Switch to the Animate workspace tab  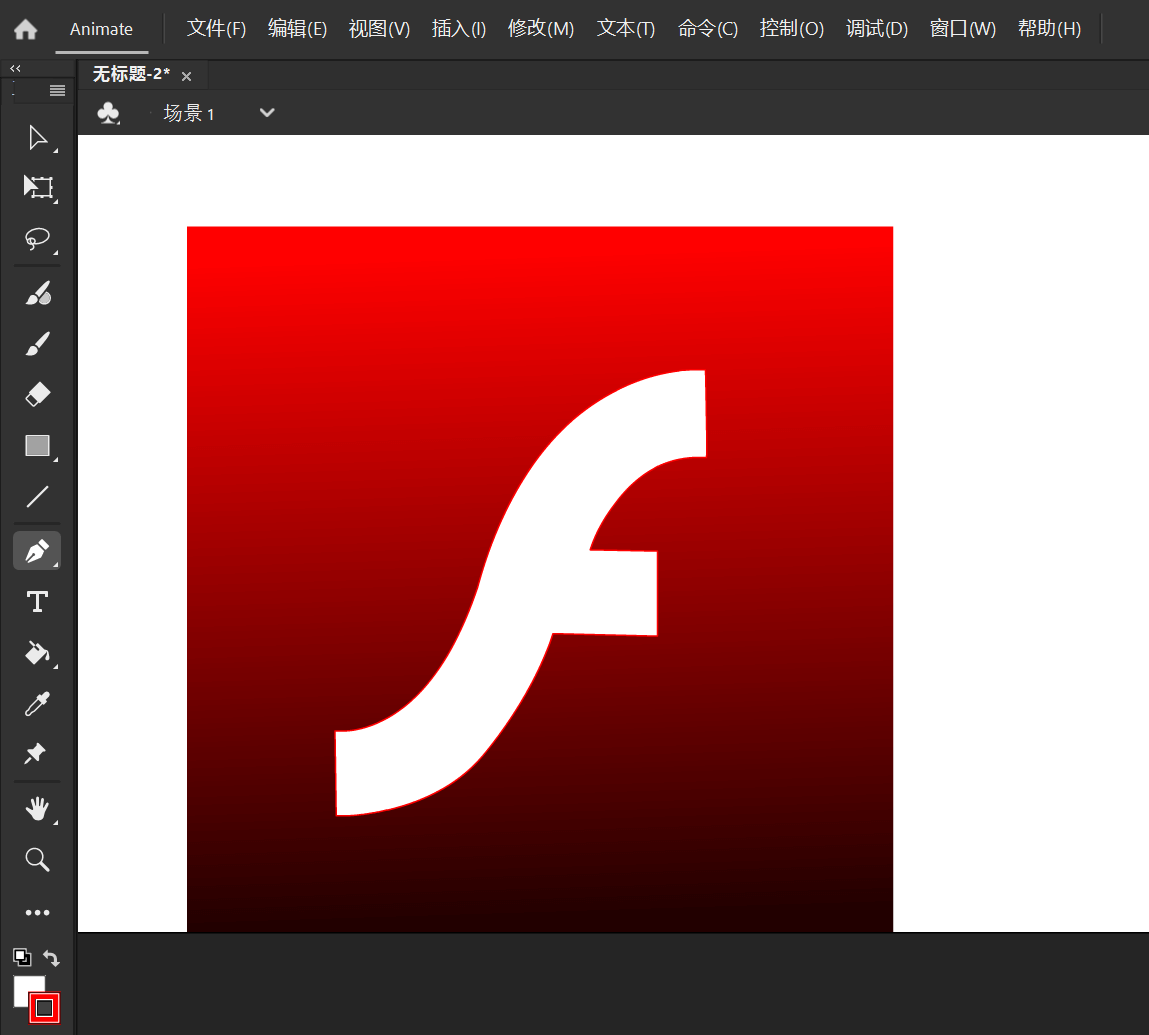101,29
